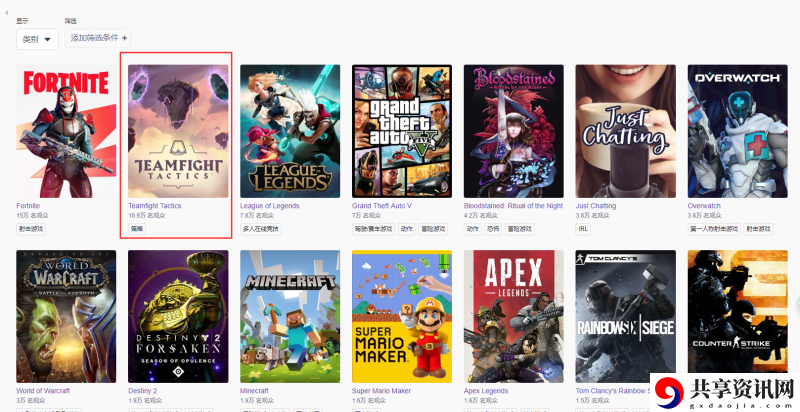This screenshot has width=800, height=412.
Task: Select the 射击游戏 tag under Fortnite
Action: (x=31, y=229)
